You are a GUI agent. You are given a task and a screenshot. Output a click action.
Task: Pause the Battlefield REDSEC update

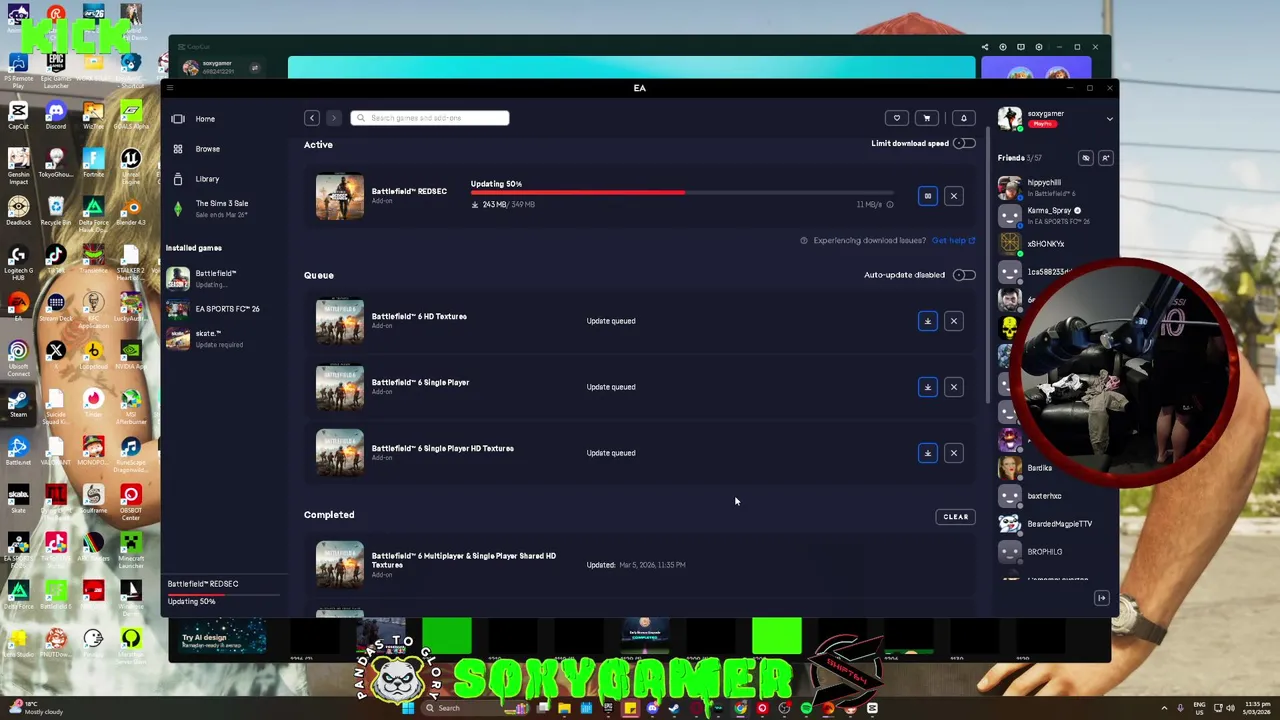927,196
